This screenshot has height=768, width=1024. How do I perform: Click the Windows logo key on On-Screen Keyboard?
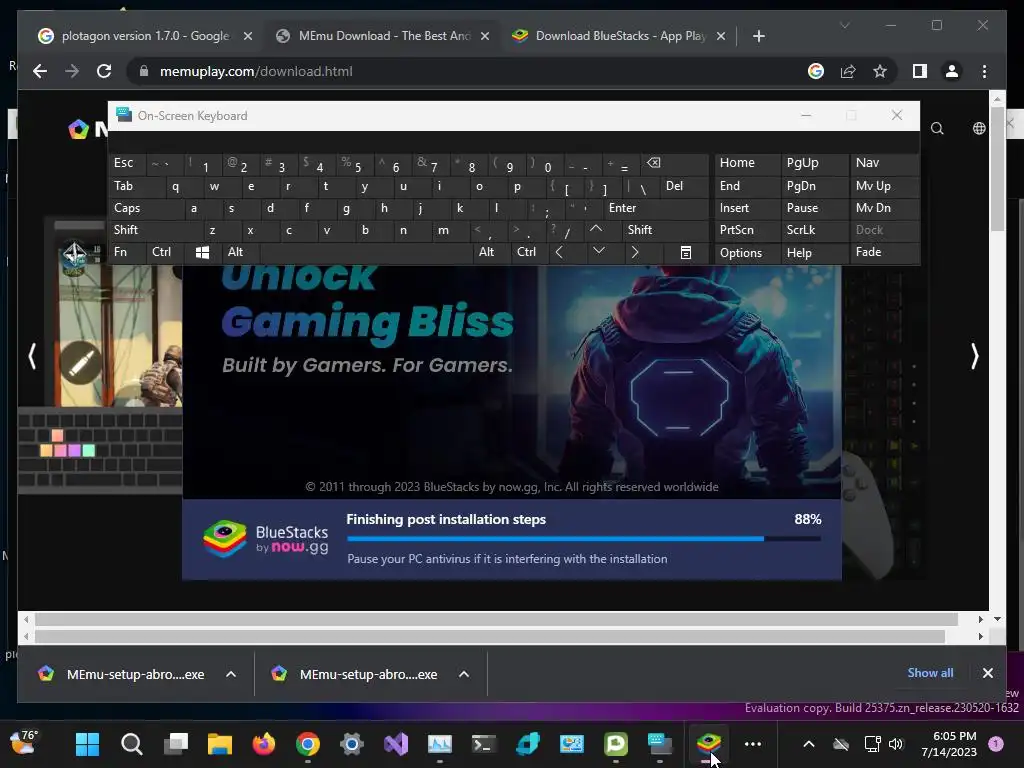pyautogui.click(x=202, y=253)
